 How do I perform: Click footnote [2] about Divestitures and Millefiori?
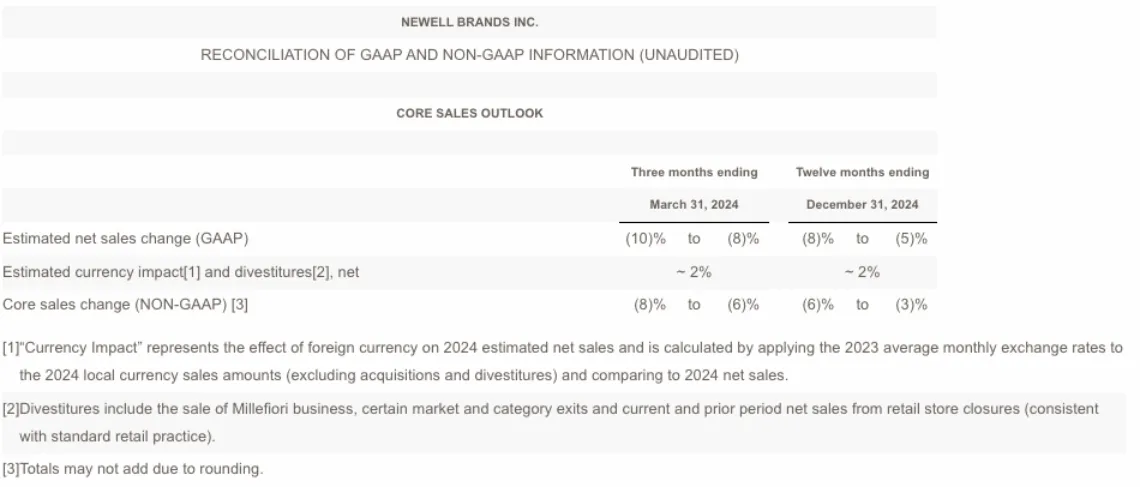tap(550, 410)
